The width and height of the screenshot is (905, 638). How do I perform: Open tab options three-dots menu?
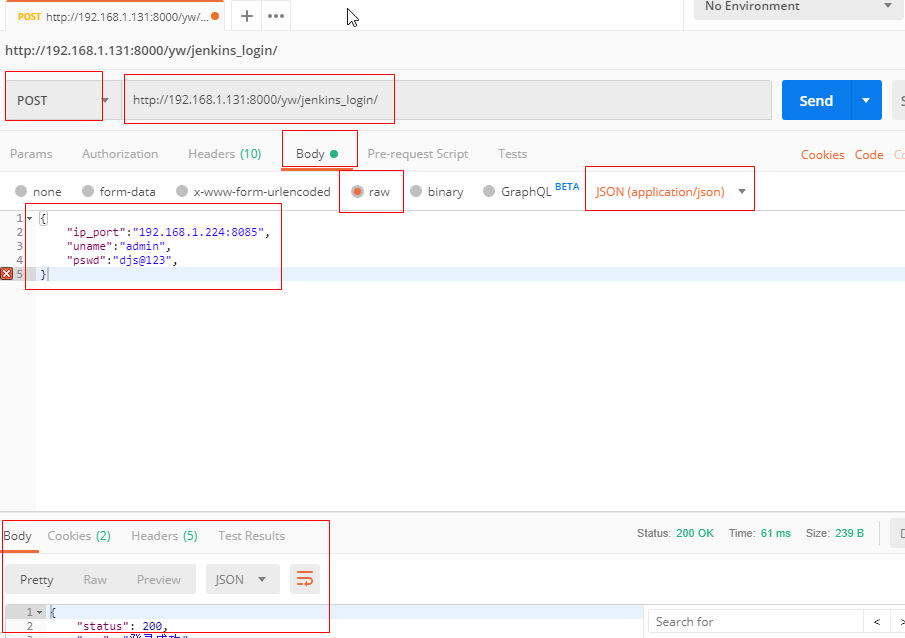pos(276,16)
